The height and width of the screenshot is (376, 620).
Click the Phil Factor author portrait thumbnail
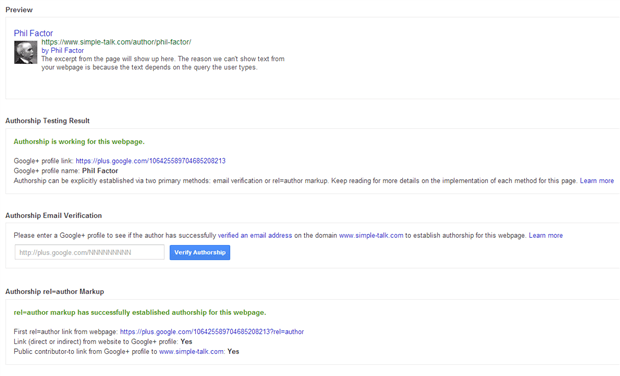pyautogui.click(x=26, y=52)
